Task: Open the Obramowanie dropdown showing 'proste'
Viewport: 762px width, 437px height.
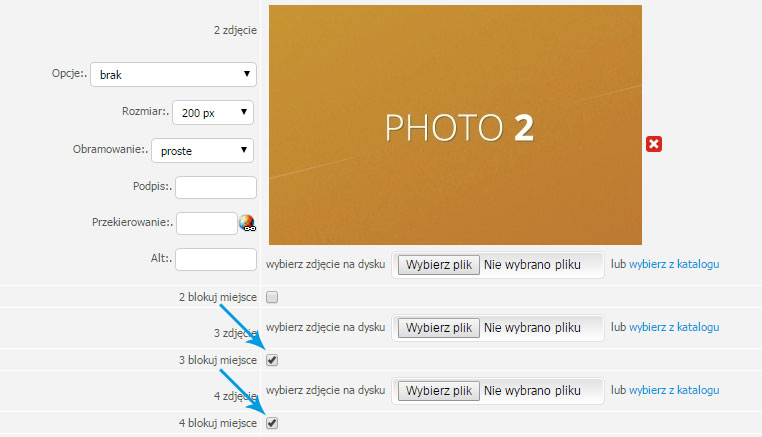Action: click(x=203, y=151)
